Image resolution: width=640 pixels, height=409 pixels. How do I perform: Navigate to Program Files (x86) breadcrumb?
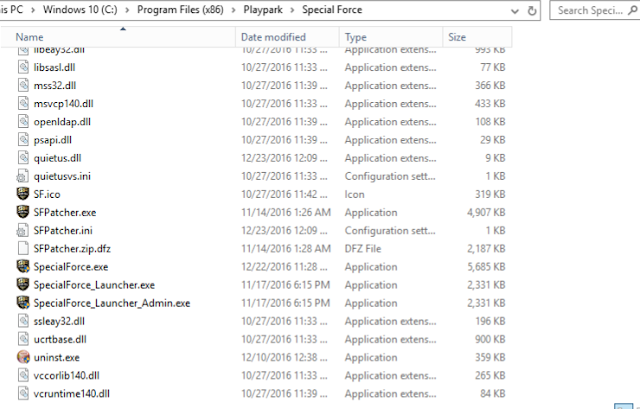[180, 10]
